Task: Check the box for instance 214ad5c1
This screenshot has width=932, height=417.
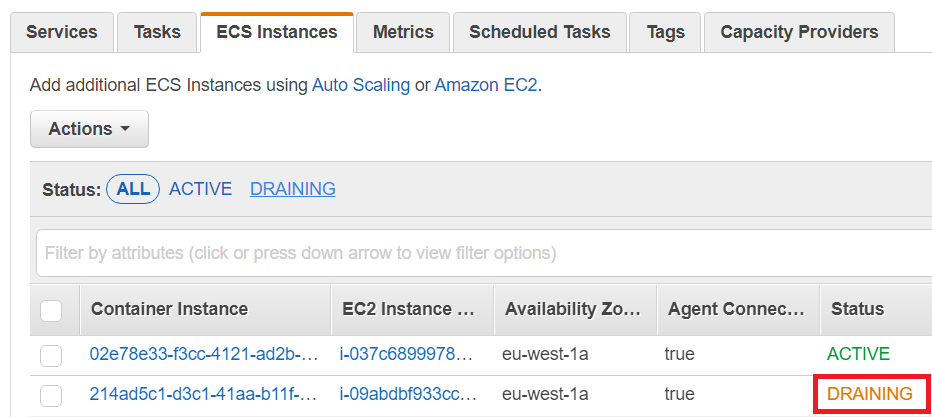Action: (51, 395)
